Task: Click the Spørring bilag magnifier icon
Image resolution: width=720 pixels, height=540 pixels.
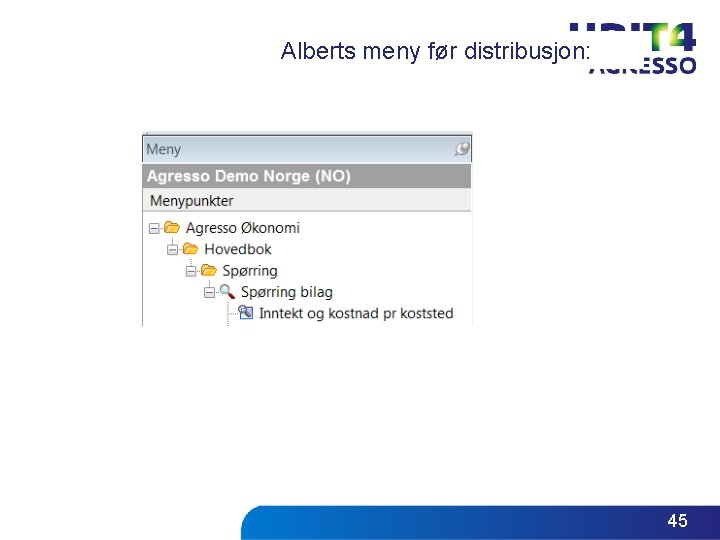Action: point(227,292)
